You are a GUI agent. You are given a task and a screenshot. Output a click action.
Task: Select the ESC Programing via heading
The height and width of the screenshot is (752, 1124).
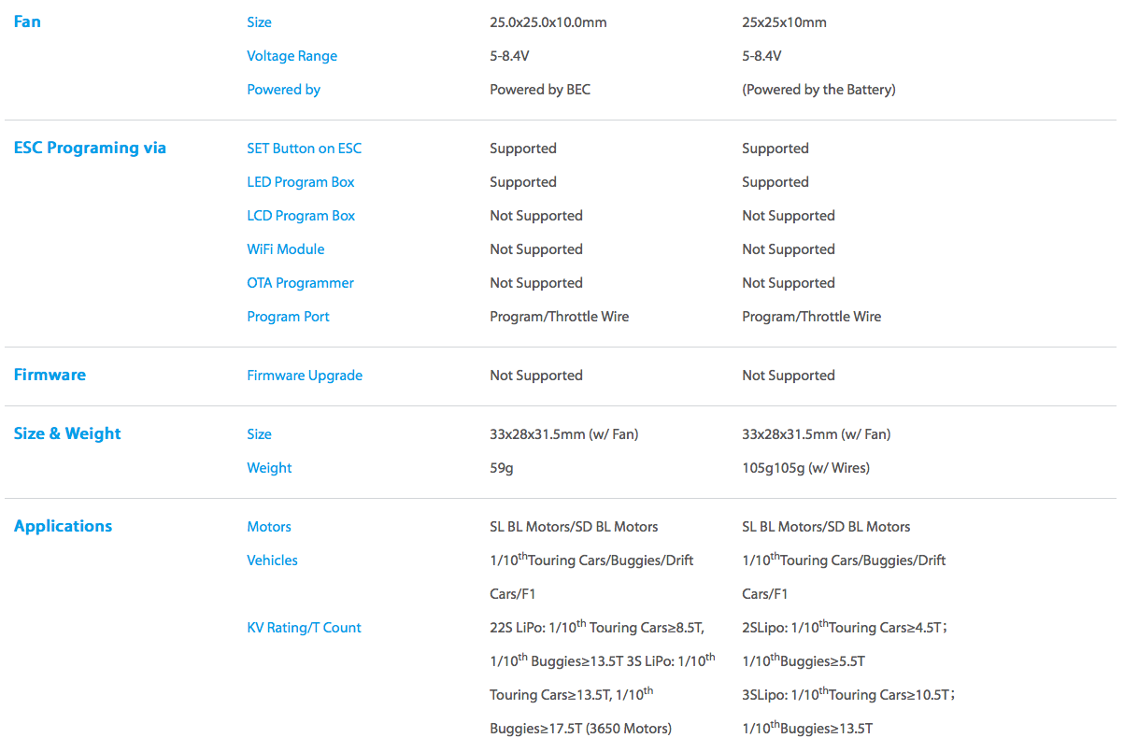(90, 148)
